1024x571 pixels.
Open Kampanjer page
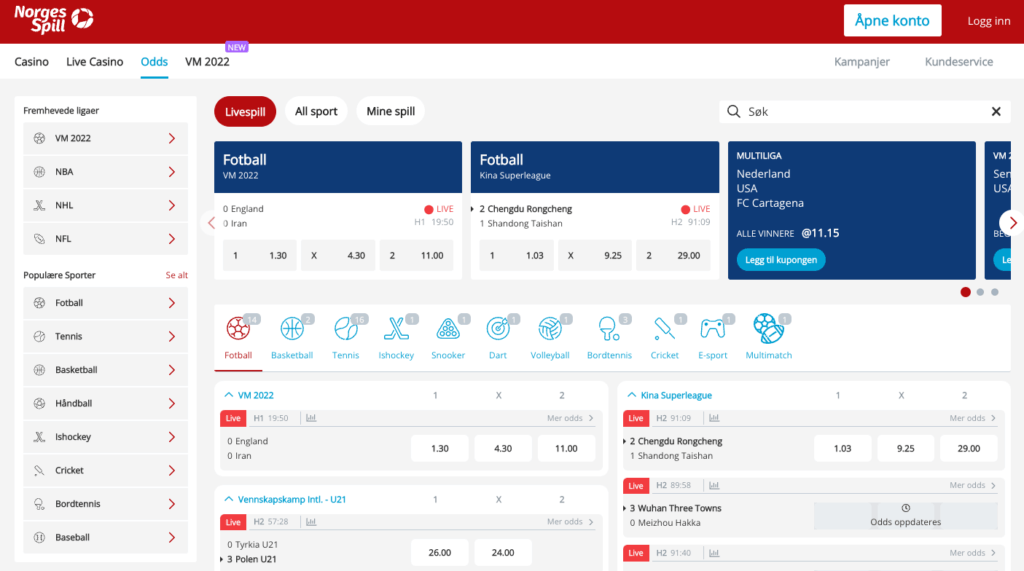coord(861,61)
